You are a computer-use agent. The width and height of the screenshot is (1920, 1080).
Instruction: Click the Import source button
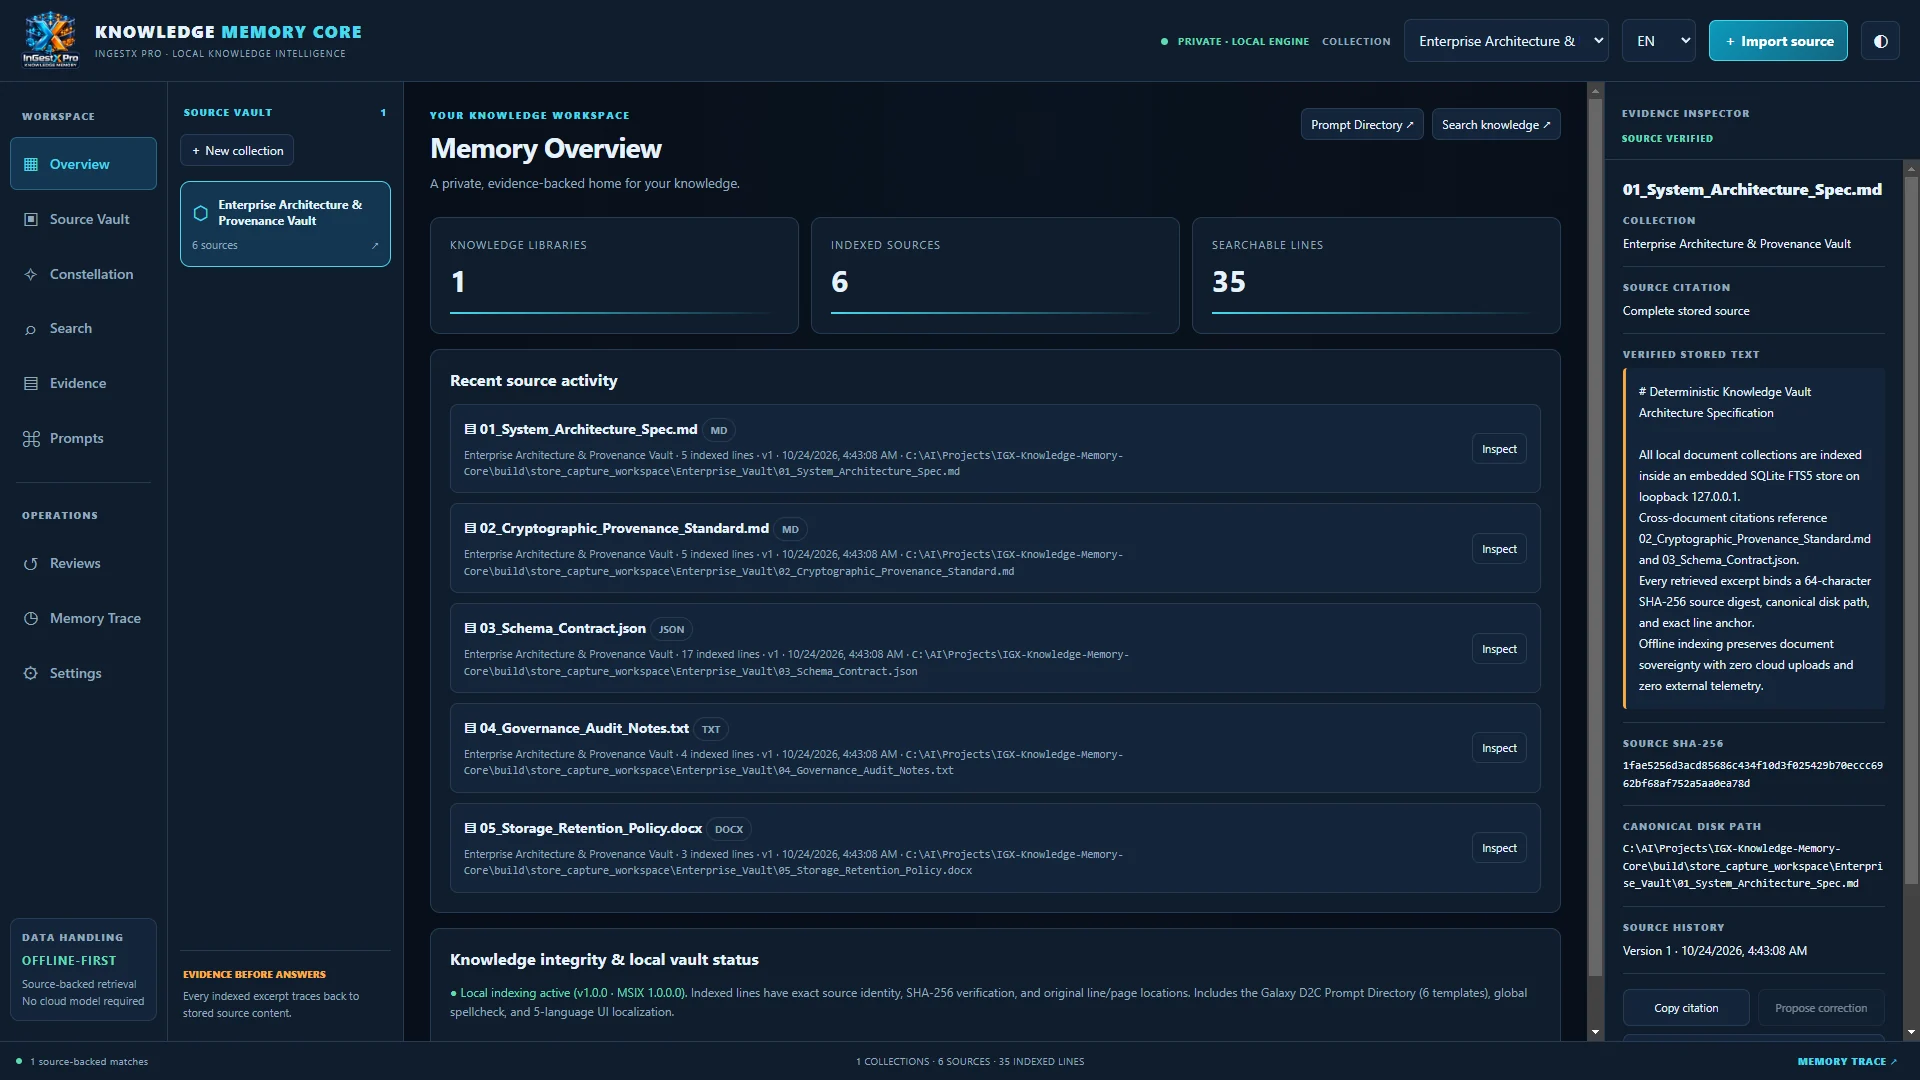(x=1778, y=41)
